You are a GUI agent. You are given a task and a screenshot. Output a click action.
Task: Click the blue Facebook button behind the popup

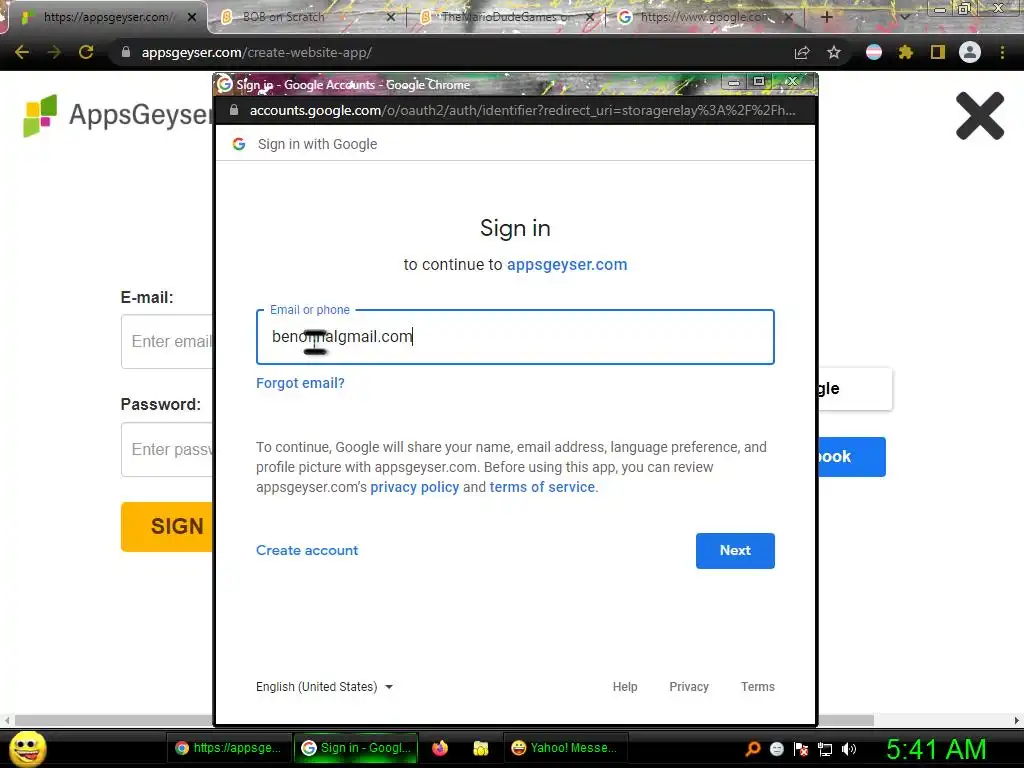tap(852, 456)
